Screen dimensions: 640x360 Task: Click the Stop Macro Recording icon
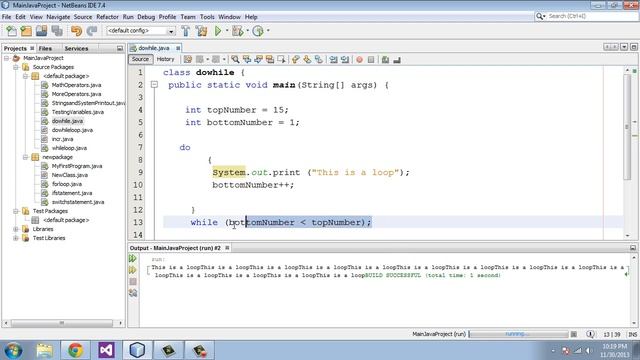pyautogui.click(x=371, y=60)
